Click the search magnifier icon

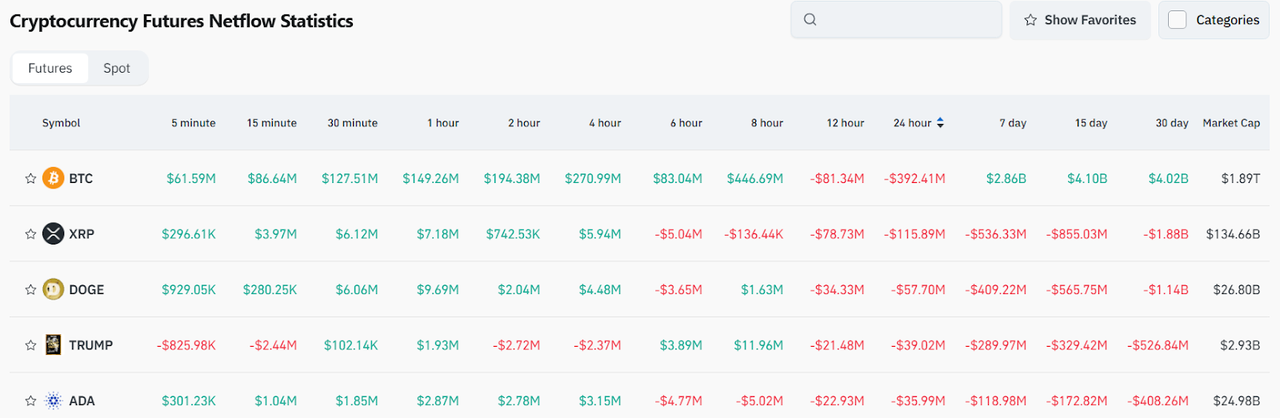point(811,20)
